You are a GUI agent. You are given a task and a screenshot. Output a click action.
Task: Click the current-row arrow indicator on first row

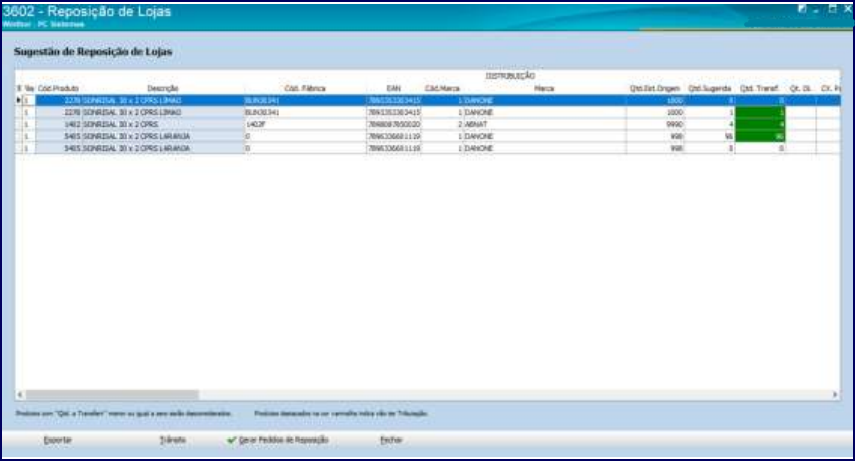coord(19,100)
